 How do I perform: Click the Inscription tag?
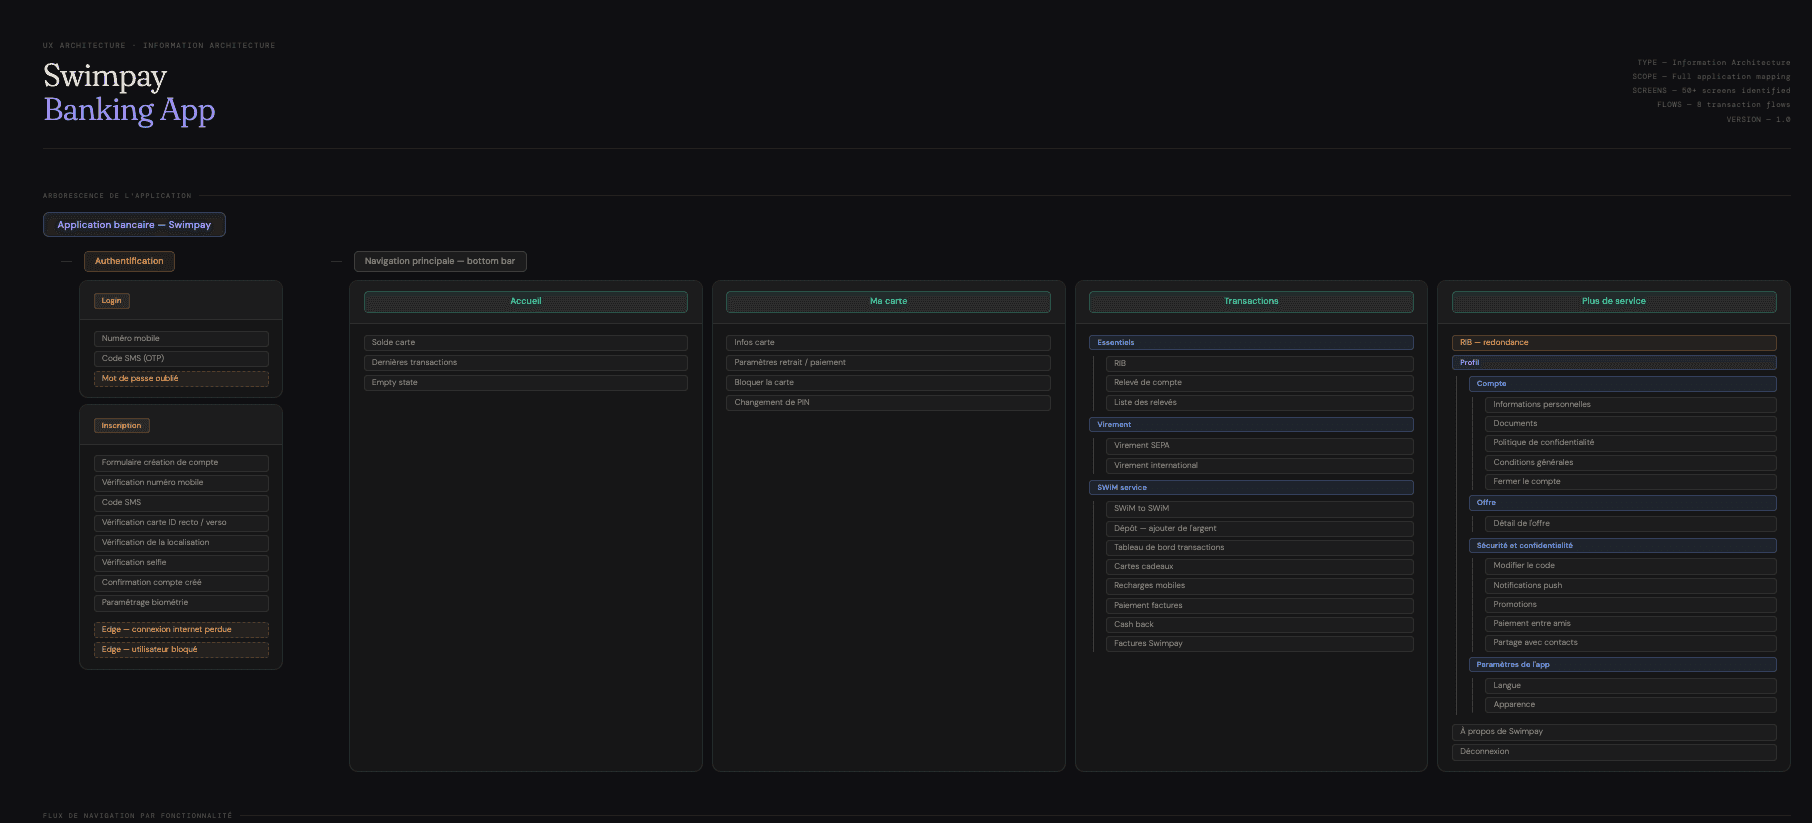[x=122, y=426]
